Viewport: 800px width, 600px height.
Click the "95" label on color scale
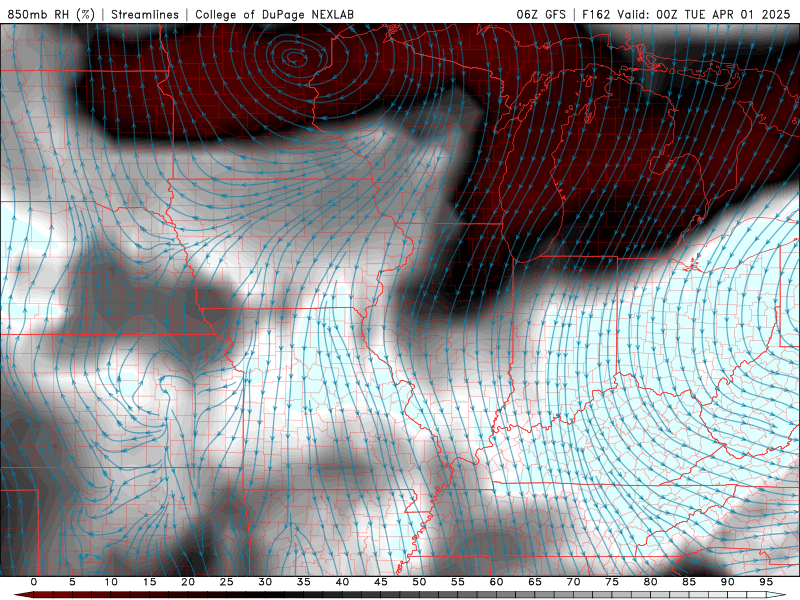766,582
